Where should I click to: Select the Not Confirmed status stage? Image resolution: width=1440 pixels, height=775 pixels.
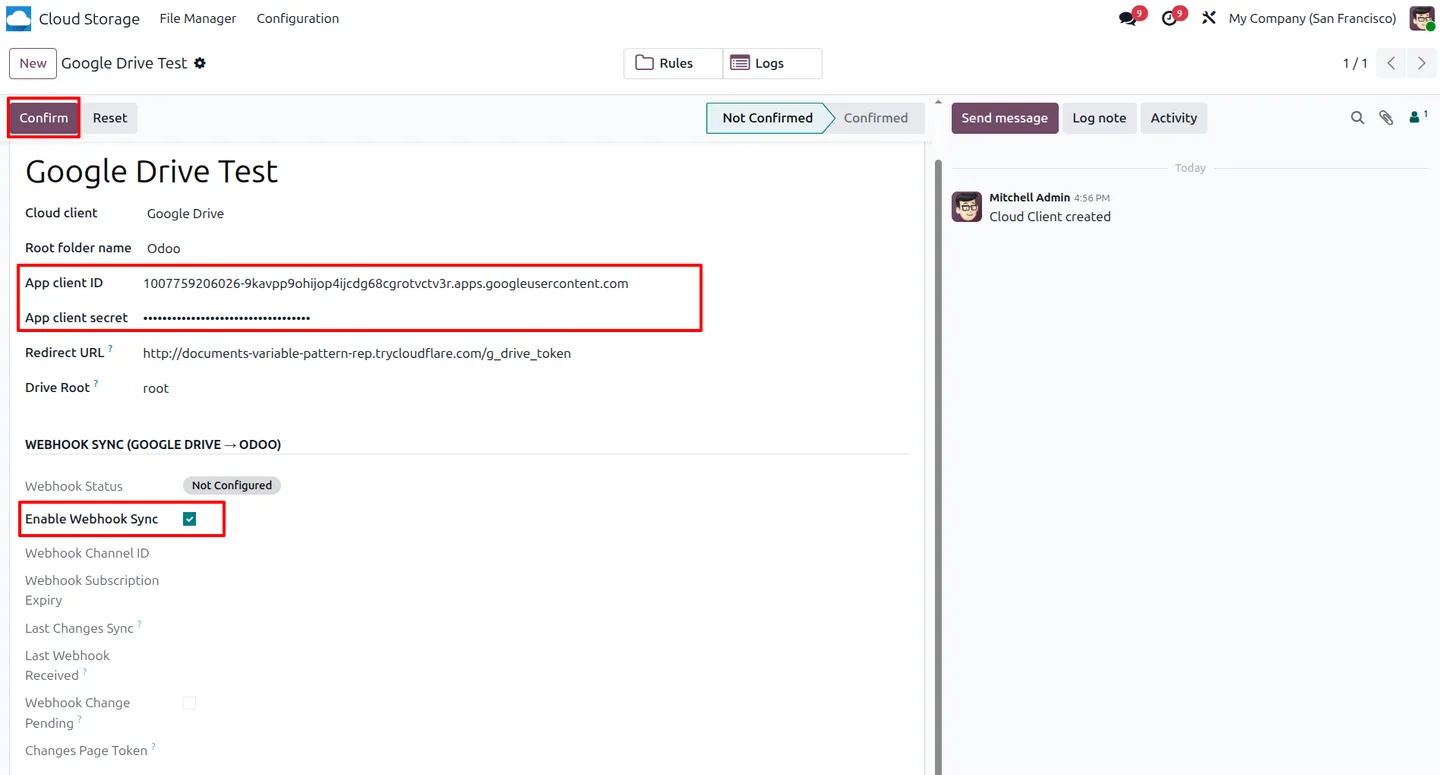767,118
